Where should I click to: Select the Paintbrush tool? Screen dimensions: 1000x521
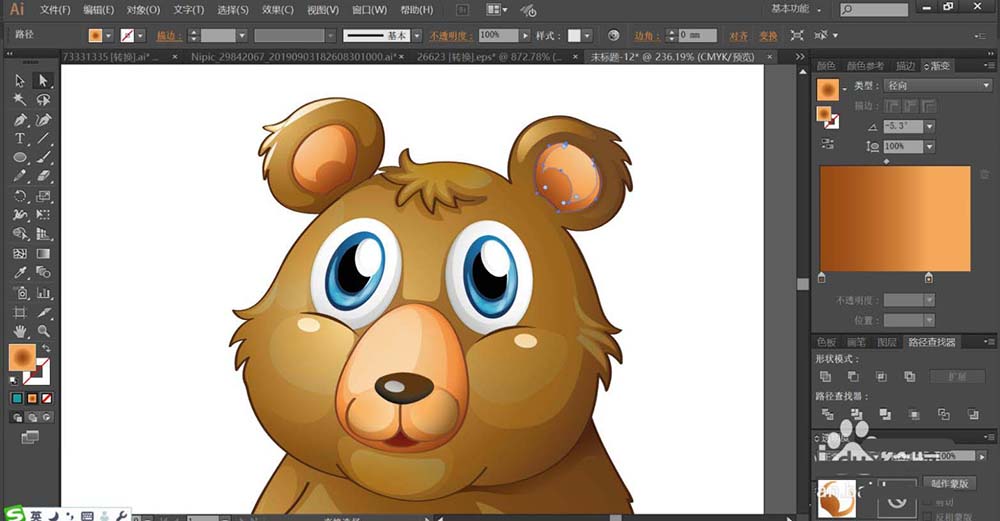43,157
